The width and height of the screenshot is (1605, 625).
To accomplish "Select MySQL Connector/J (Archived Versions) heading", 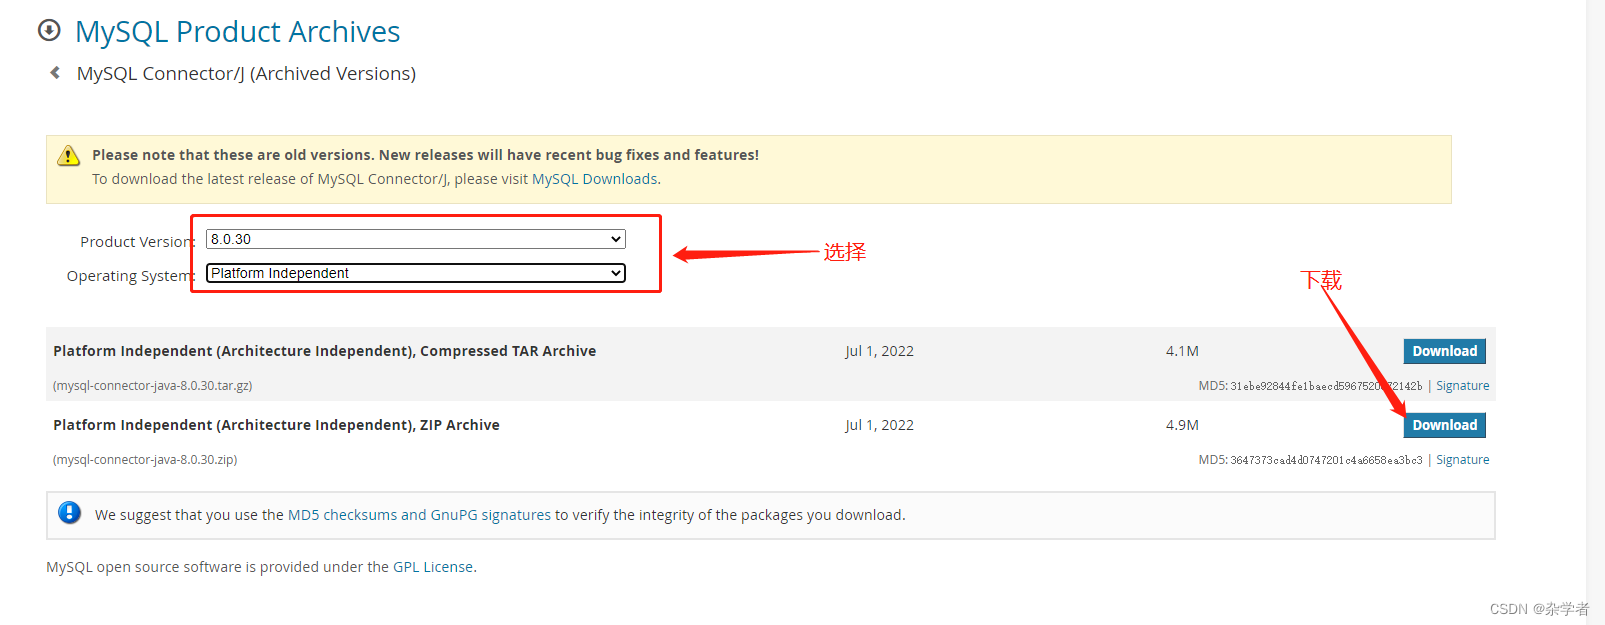I will point(245,73).
